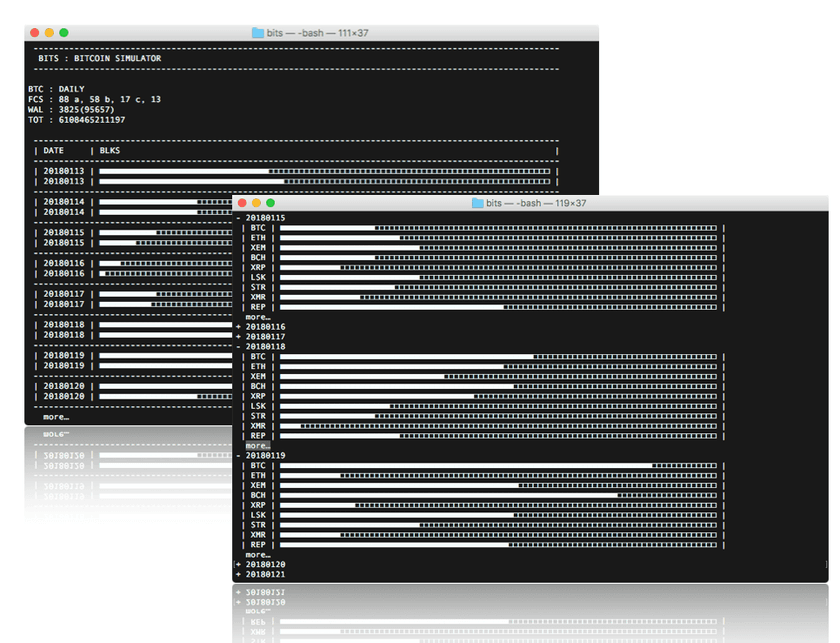Click the 'TOT : 6108465211197' line

pos(77,120)
